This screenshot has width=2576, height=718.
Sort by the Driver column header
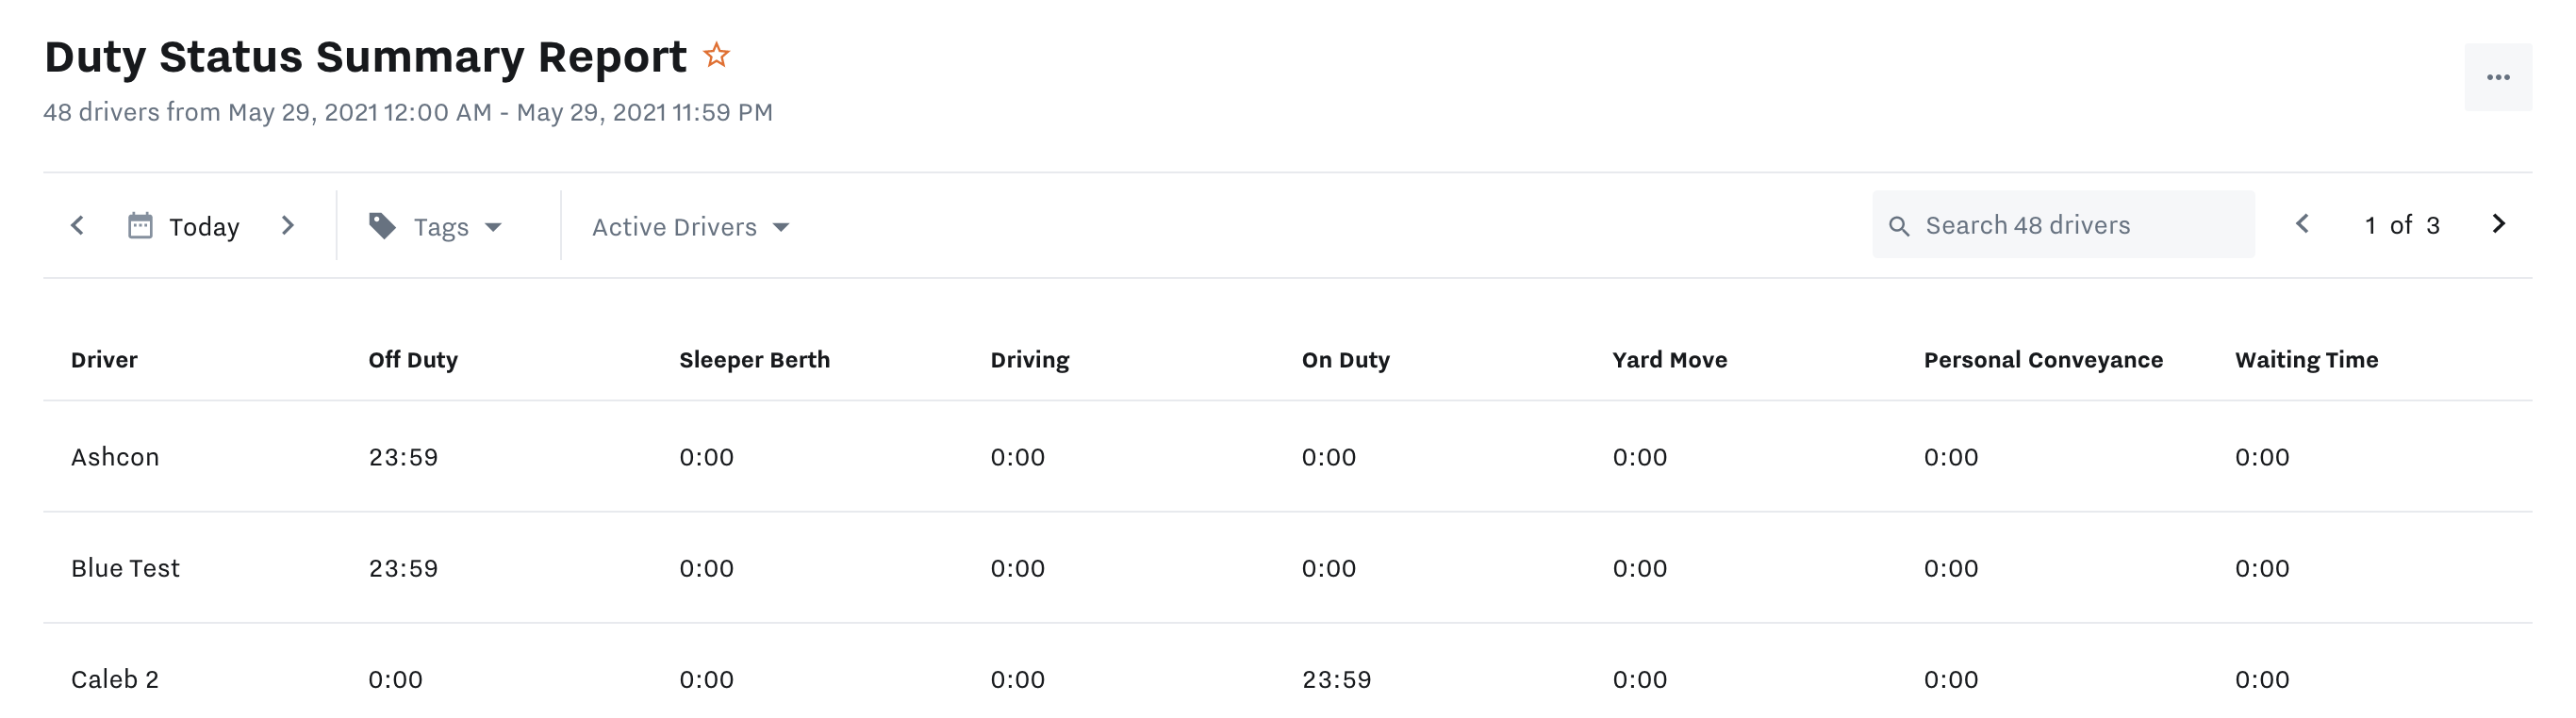tap(104, 360)
